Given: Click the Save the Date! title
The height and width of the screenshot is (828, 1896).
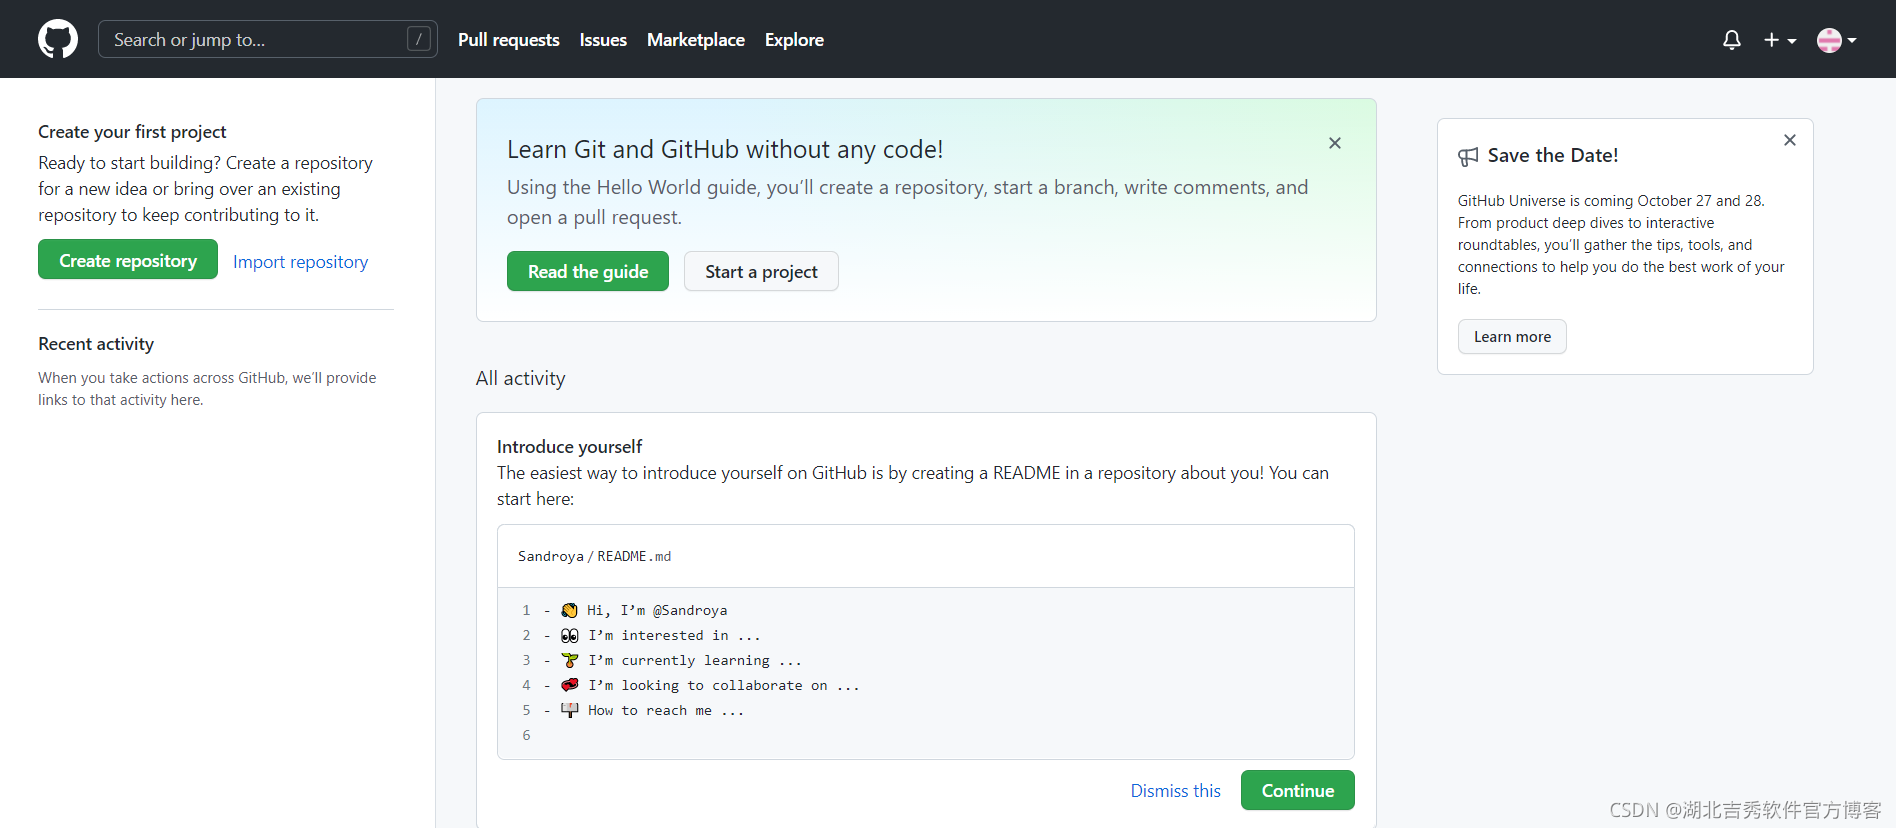Looking at the screenshot, I should coord(1553,155).
